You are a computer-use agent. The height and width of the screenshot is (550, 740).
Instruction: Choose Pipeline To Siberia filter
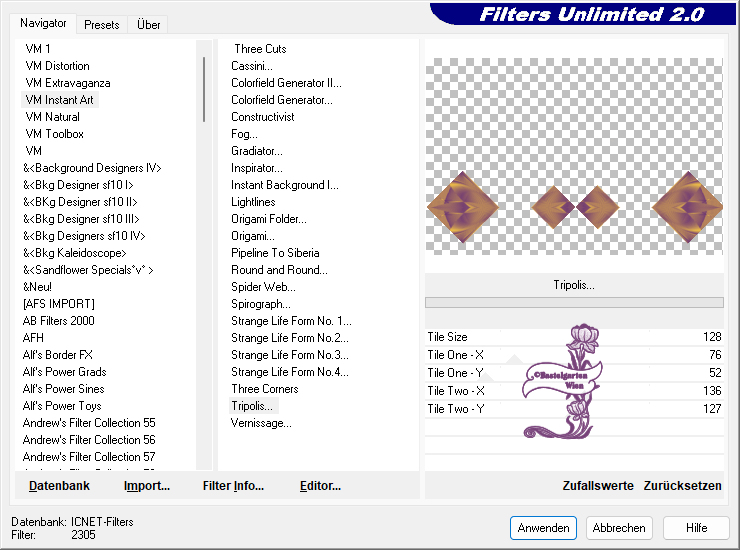[275, 253]
